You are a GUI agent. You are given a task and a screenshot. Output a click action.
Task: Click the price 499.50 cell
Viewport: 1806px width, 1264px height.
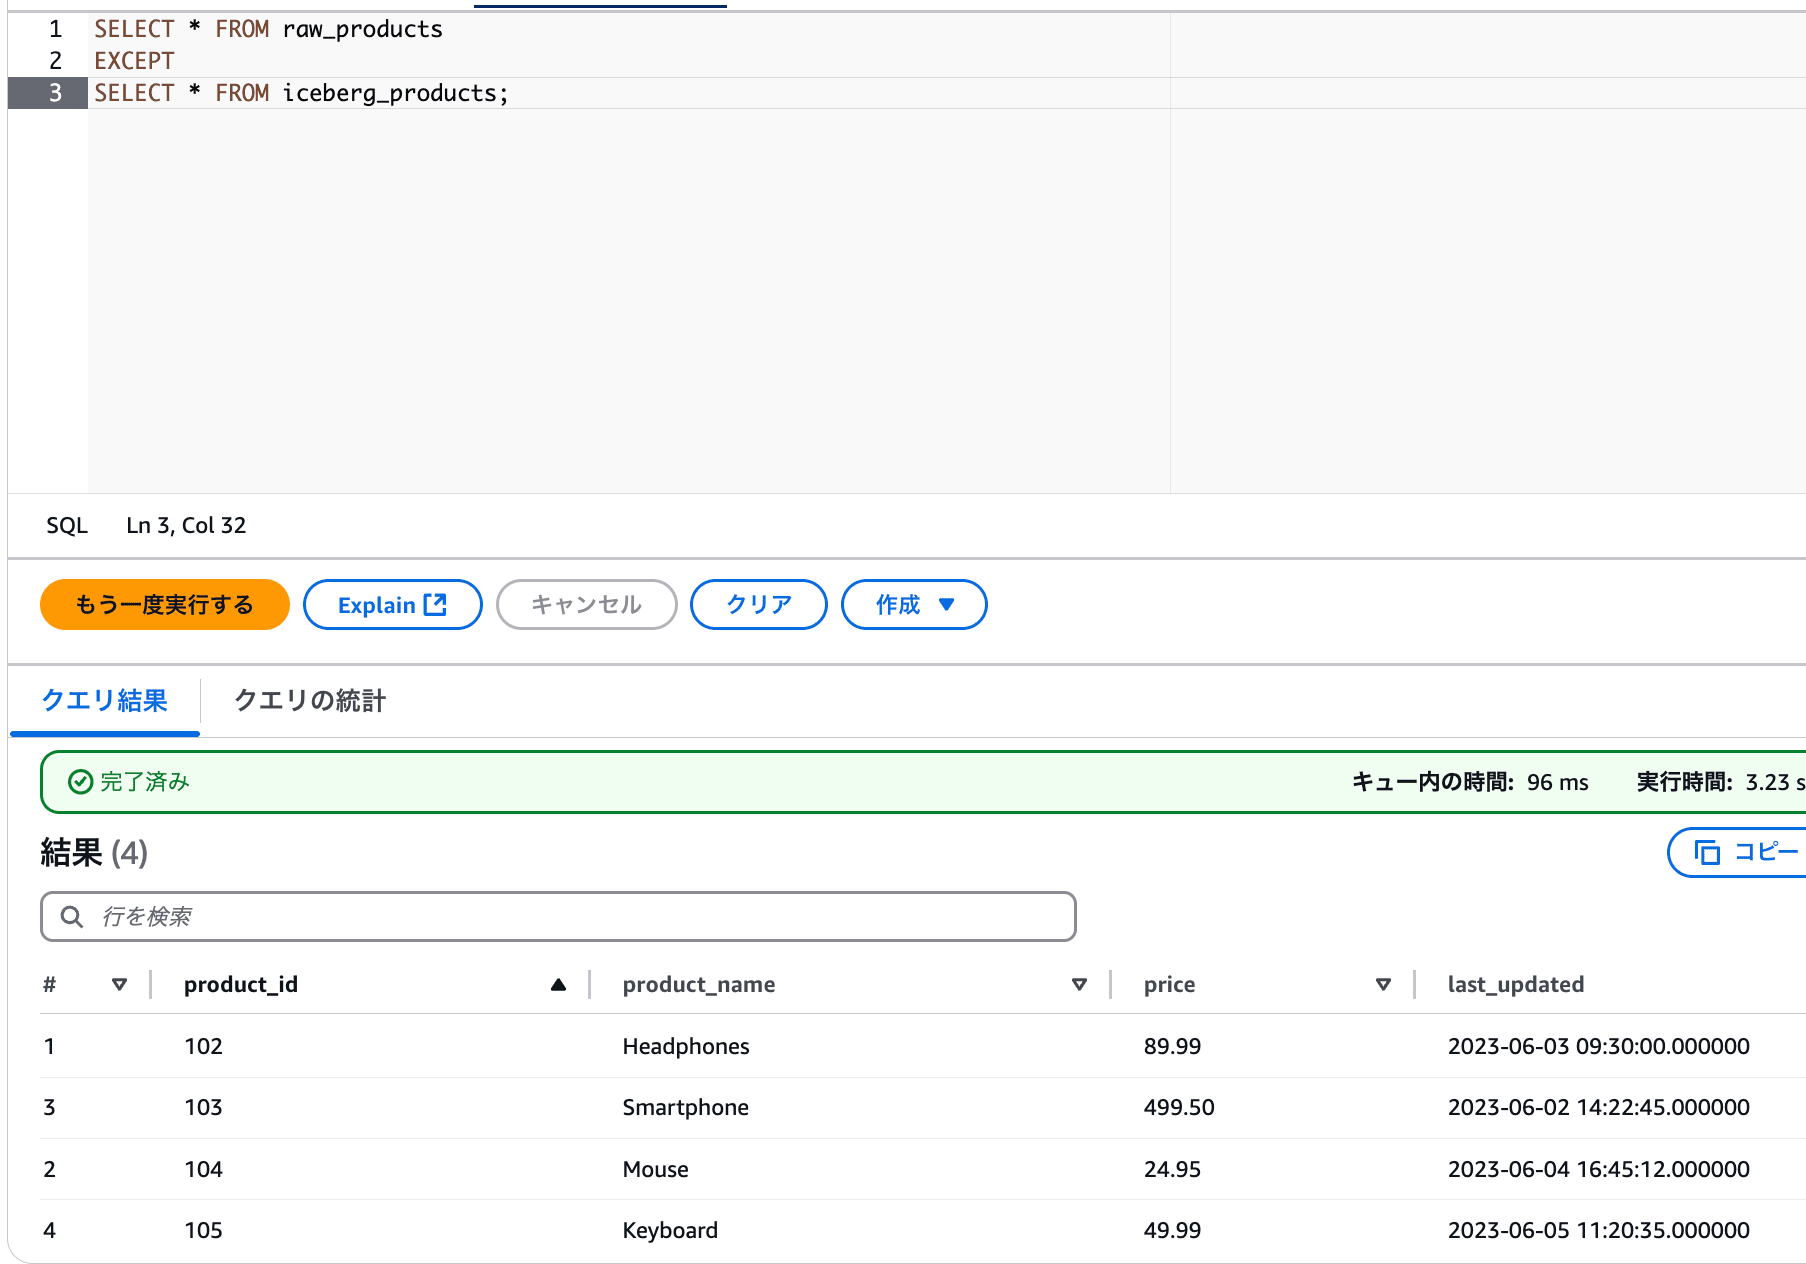pos(1179,1107)
